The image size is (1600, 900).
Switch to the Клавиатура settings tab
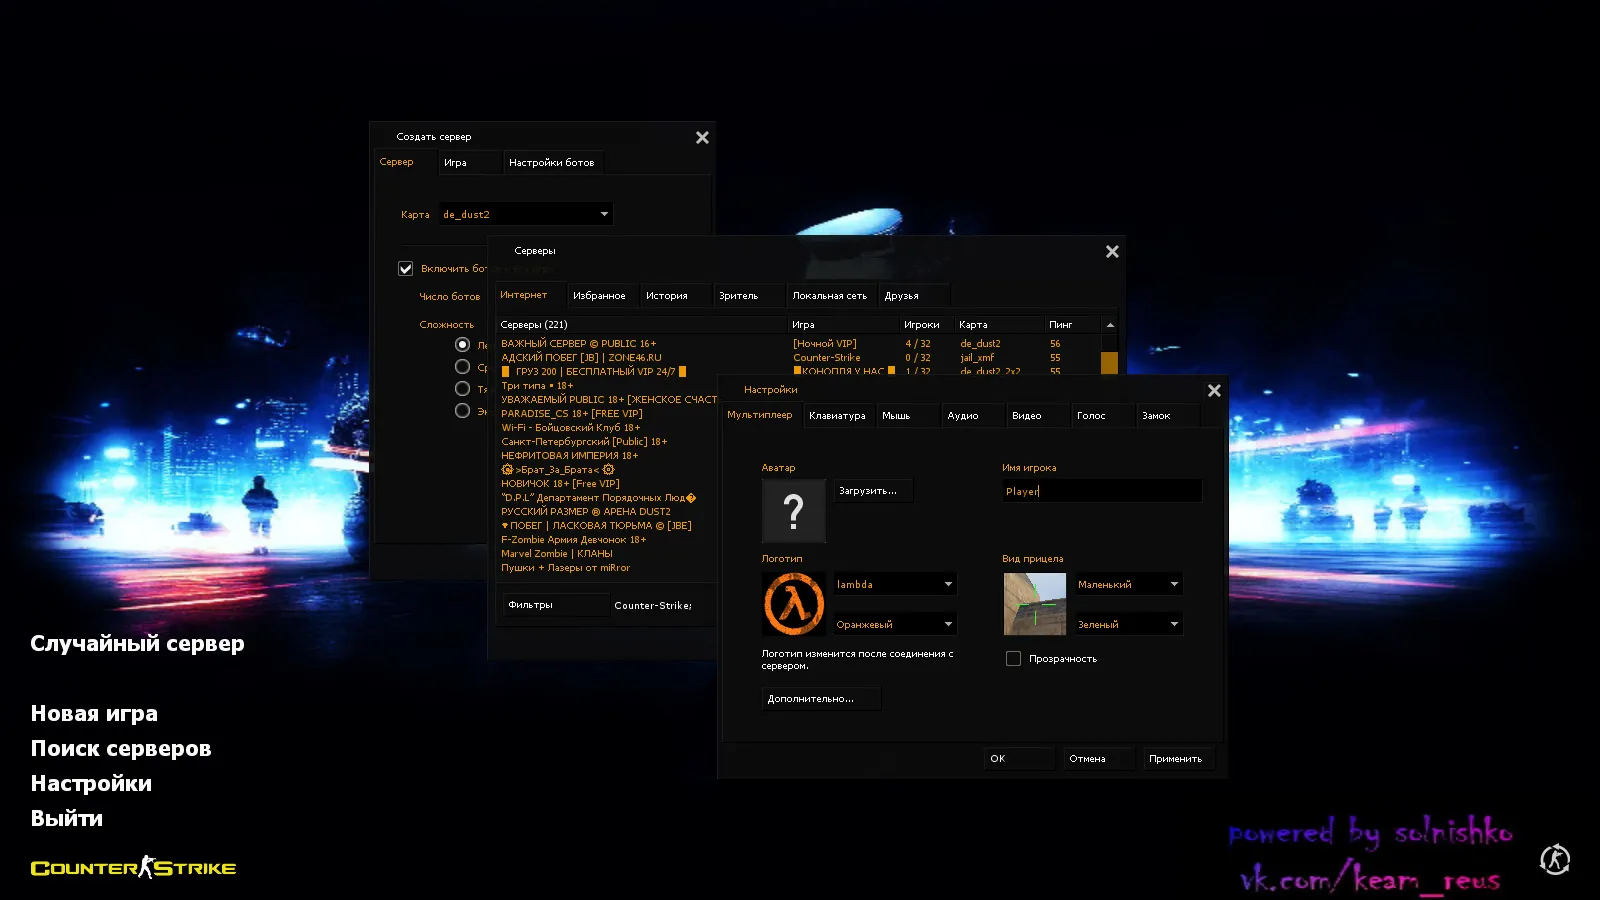(x=839, y=415)
